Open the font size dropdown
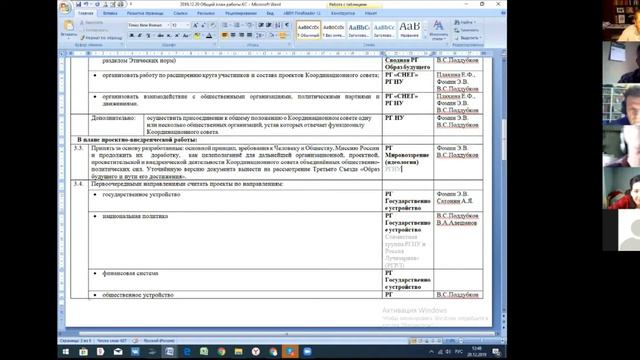The height and width of the screenshot is (360, 640). 187,25
